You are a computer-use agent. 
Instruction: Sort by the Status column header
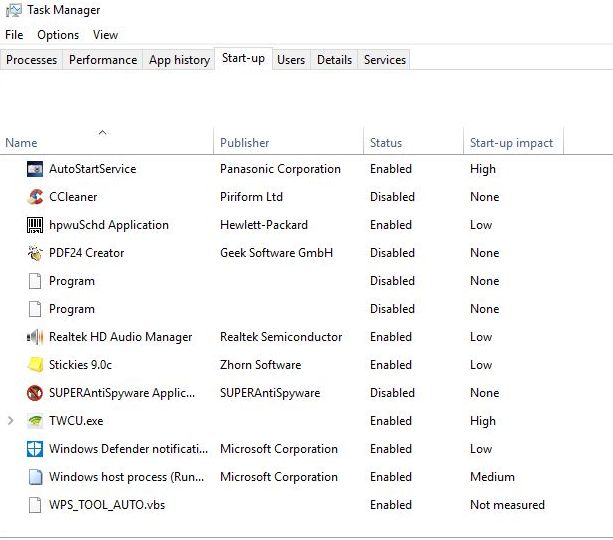pyautogui.click(x=413, y=142)
